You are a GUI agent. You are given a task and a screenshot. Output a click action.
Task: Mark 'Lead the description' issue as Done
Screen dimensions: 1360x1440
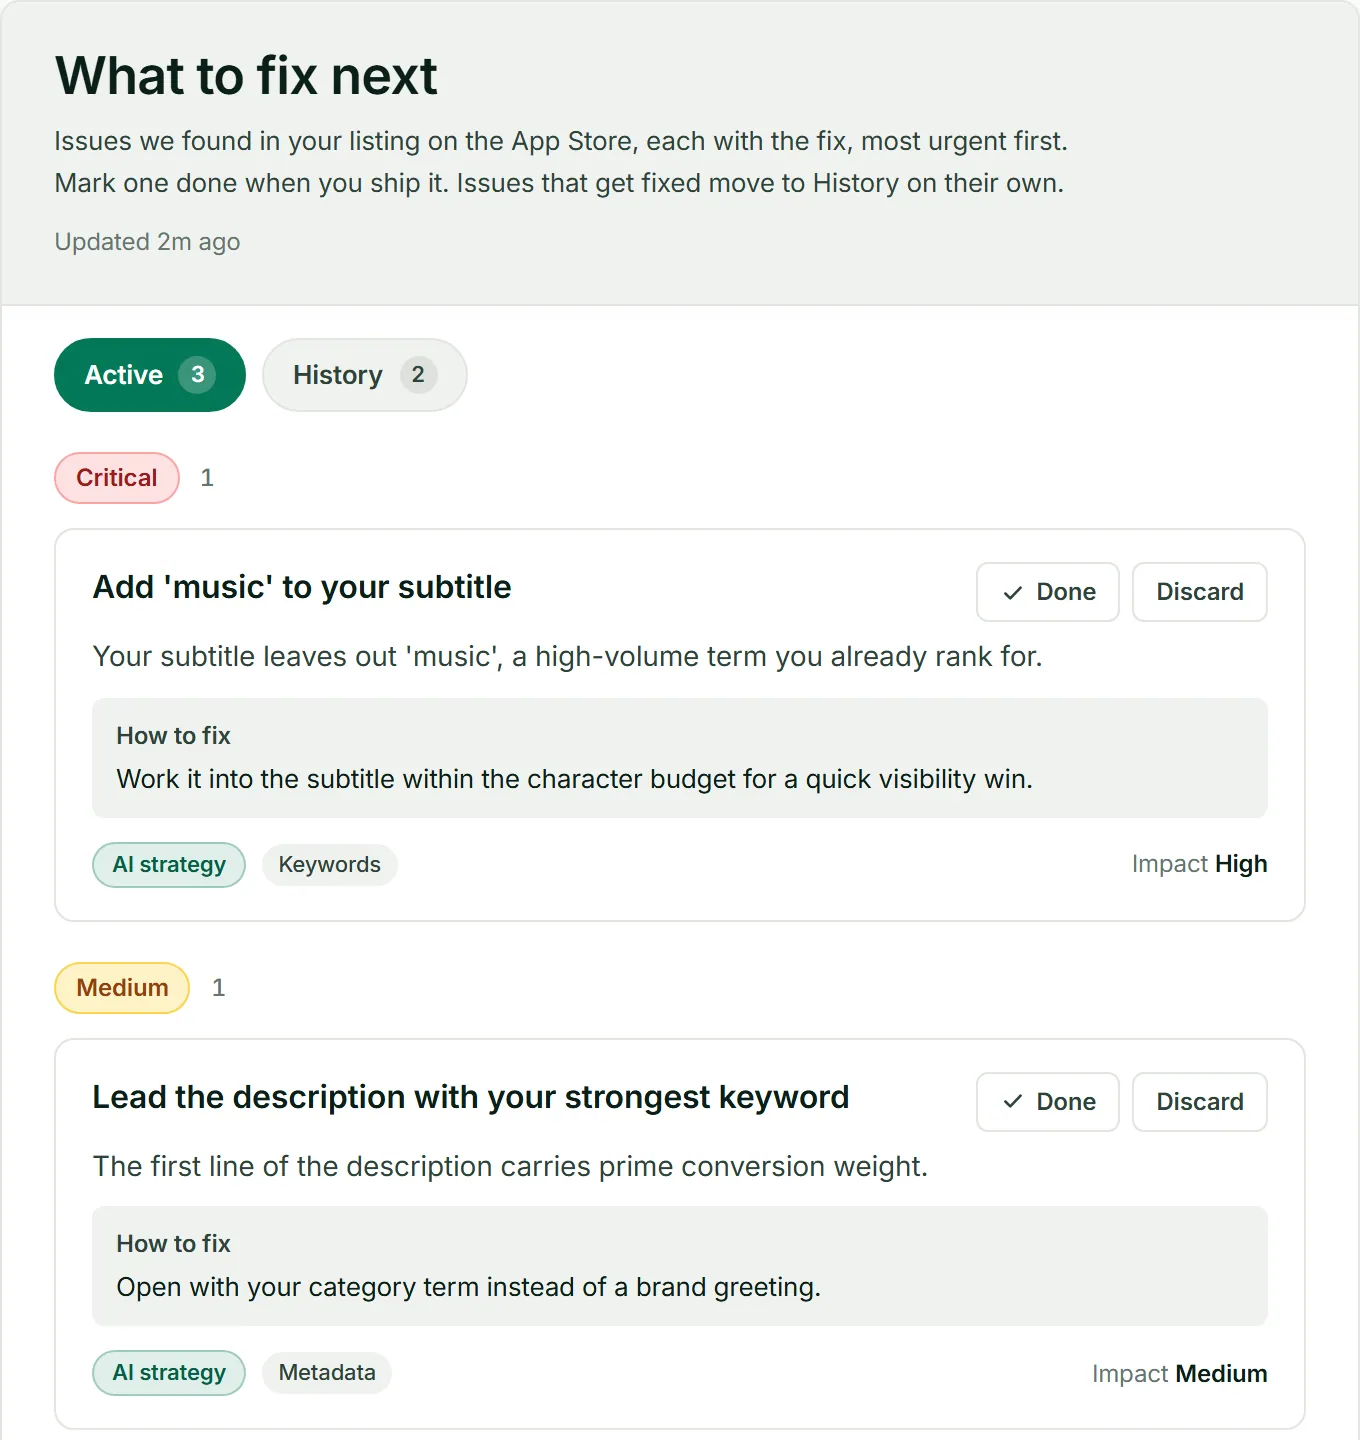point(1047,1102)
